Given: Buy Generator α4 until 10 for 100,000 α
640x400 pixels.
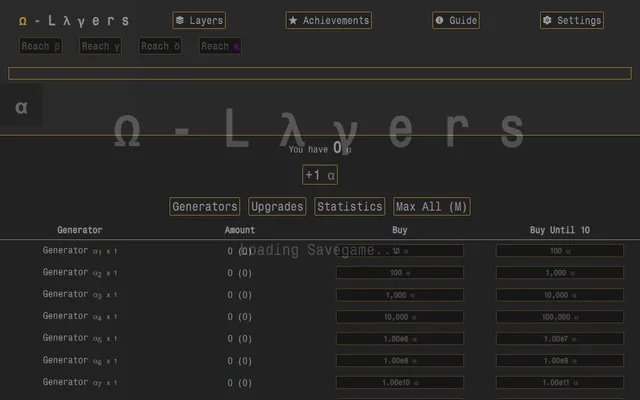Looking at the screenshot, I should [x=560, y=317].
